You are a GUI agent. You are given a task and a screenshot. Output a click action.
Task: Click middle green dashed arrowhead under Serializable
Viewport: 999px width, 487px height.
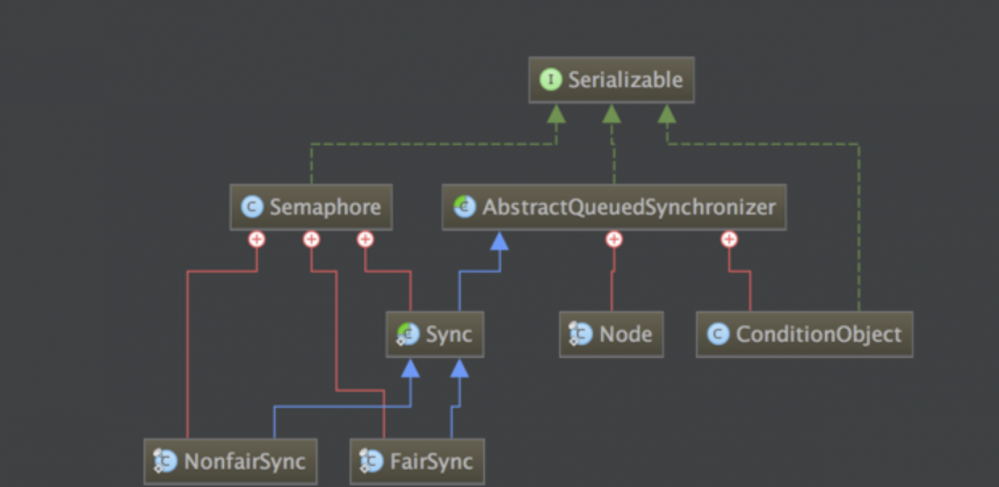coord(612,113)
